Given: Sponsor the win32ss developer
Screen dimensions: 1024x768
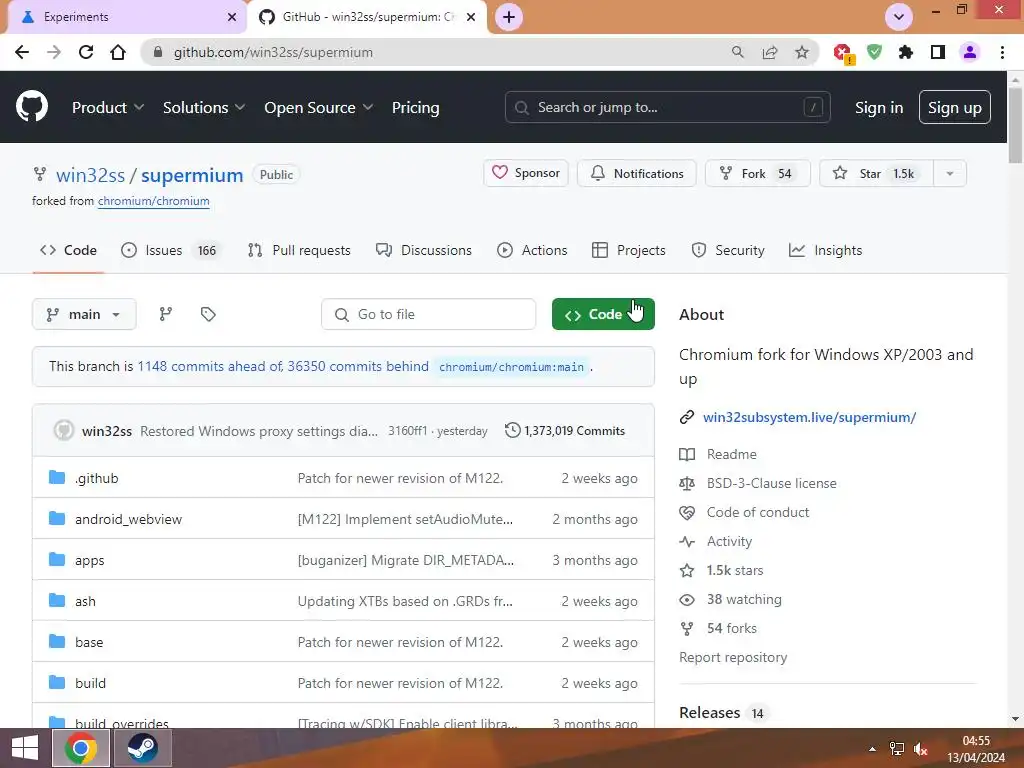Looking at the screenshot, I should pyautogui.click(x=526, y=173).
